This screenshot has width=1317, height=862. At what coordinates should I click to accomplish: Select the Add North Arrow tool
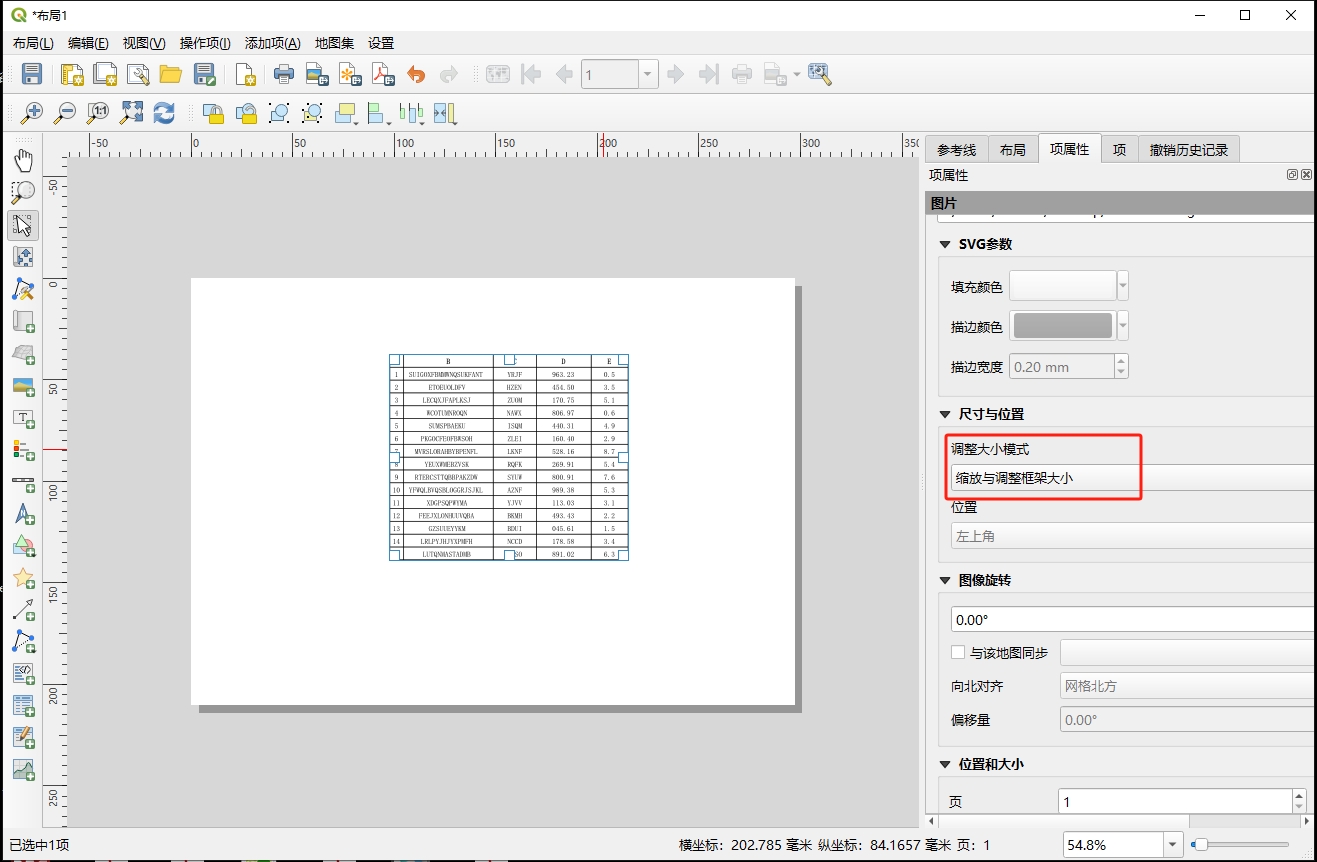(23, 514)
